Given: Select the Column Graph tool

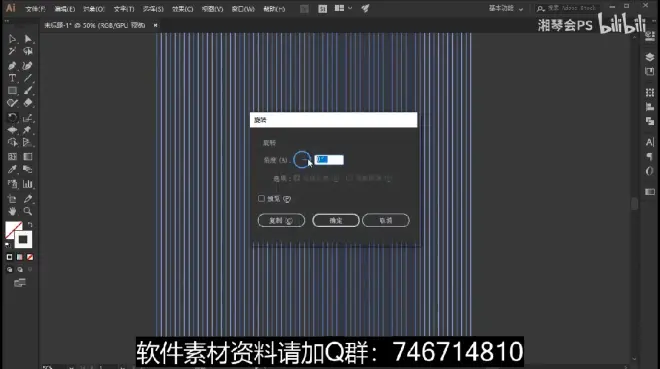Looking at the screenshot, I should pyautogui.click(x=28, y=184).
